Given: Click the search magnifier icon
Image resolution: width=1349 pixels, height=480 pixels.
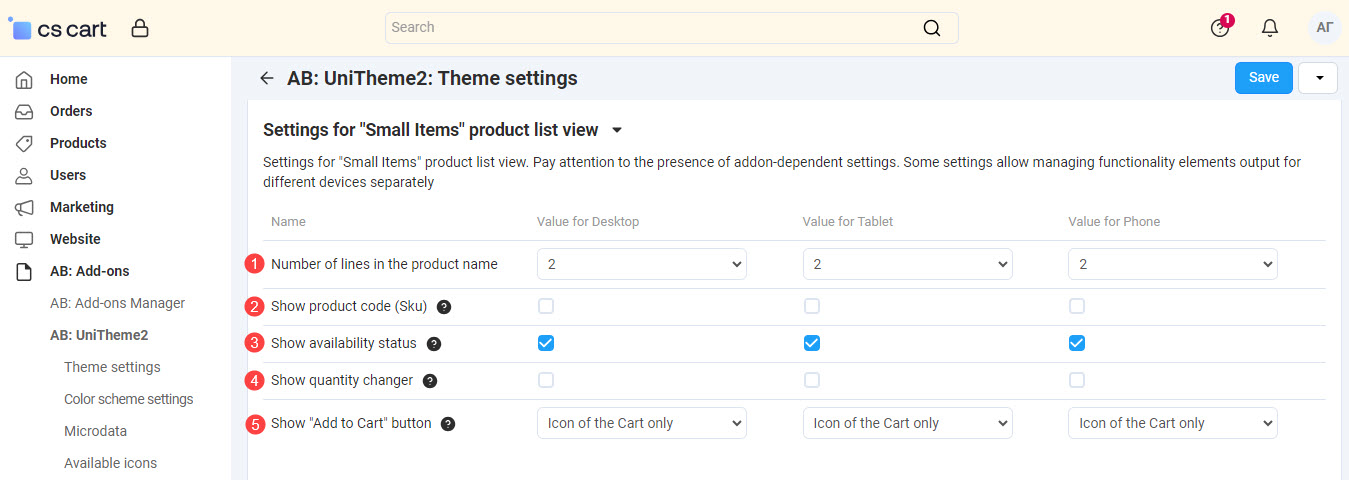Looking at the screenshot, I should point(932,28).
